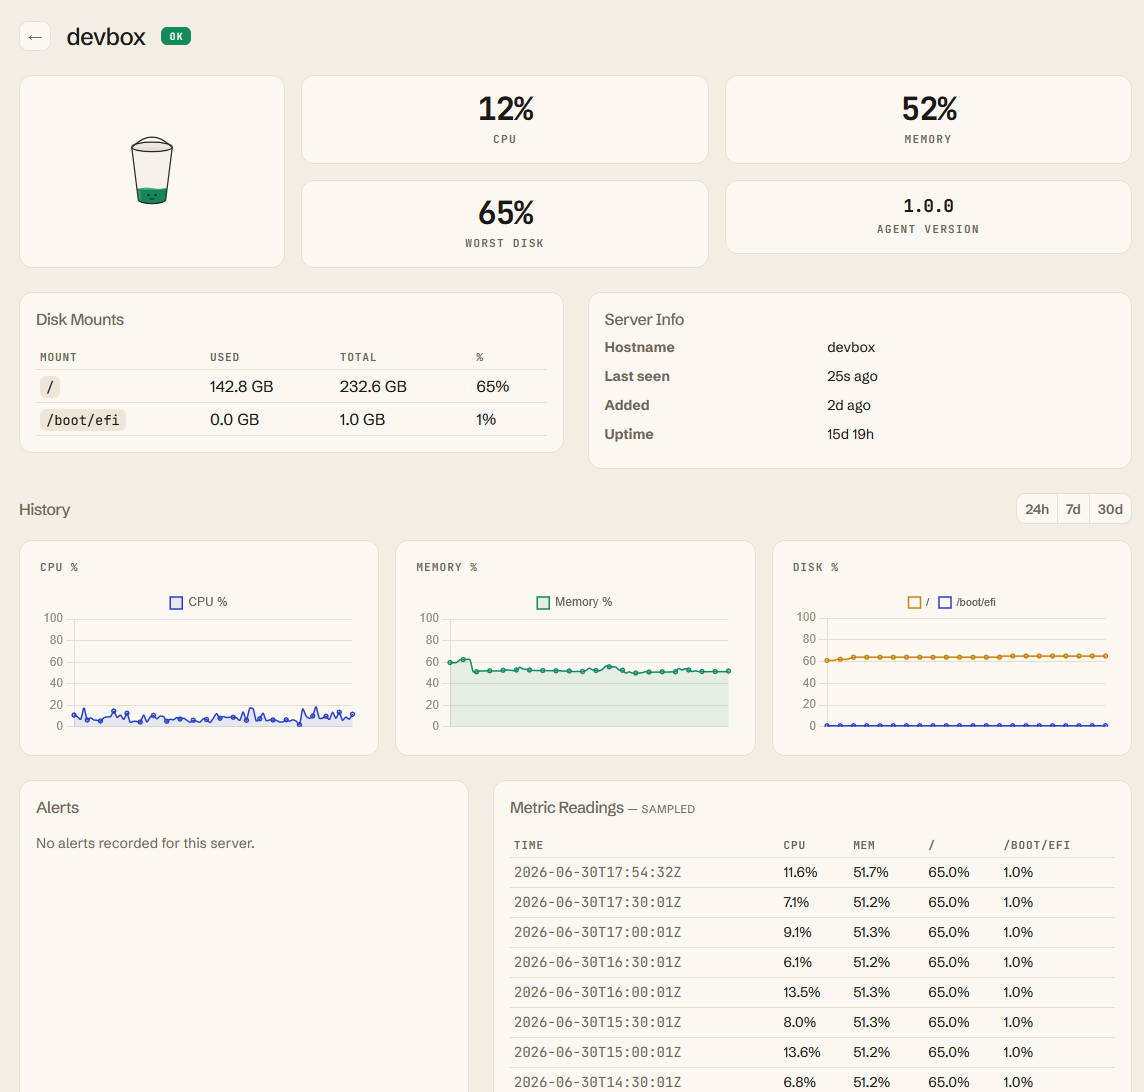
Task: Click the back arrow button
Action: click(34, 36)
